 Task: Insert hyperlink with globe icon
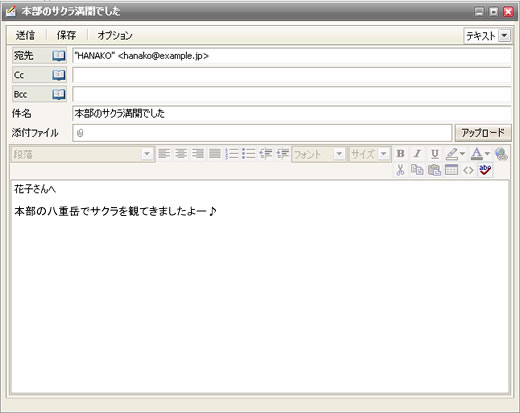(x=501, y=154)
